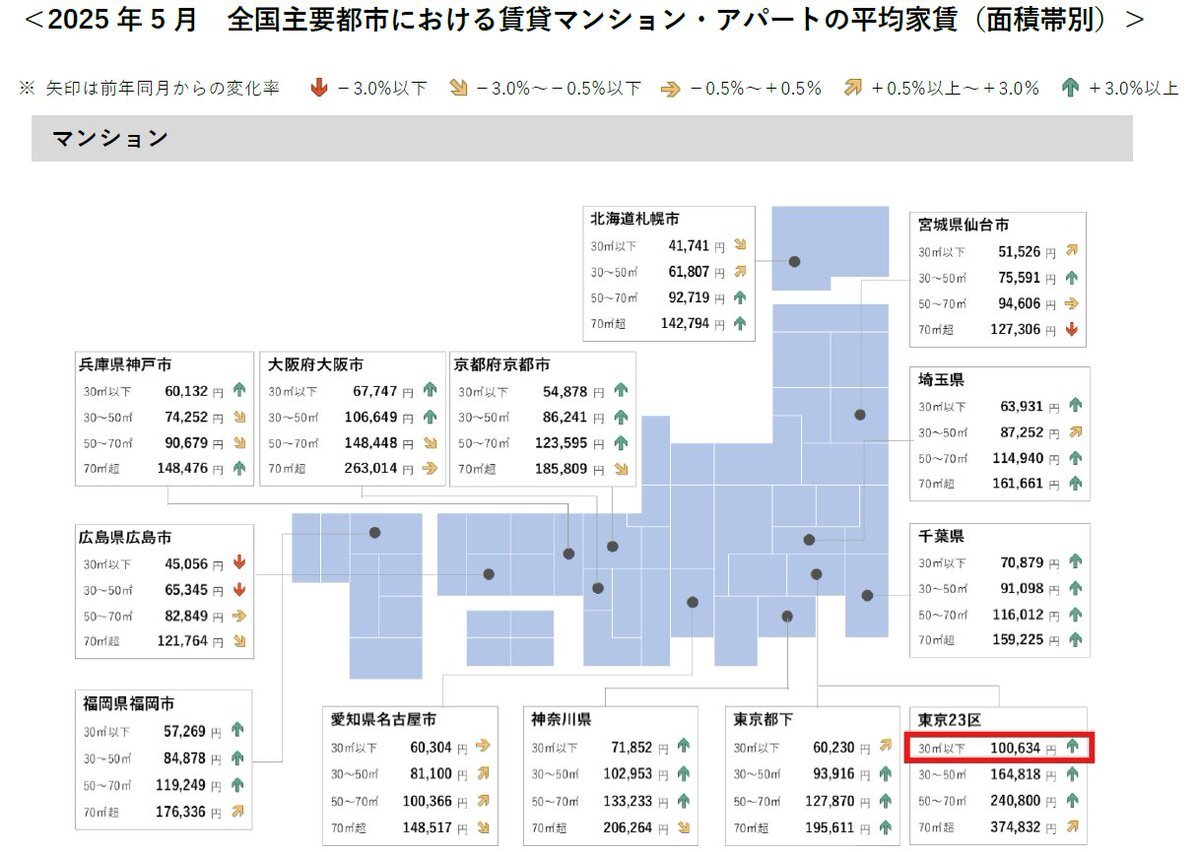
Task: Click the 広島県広島市 card title
Action: coord(126,536)
